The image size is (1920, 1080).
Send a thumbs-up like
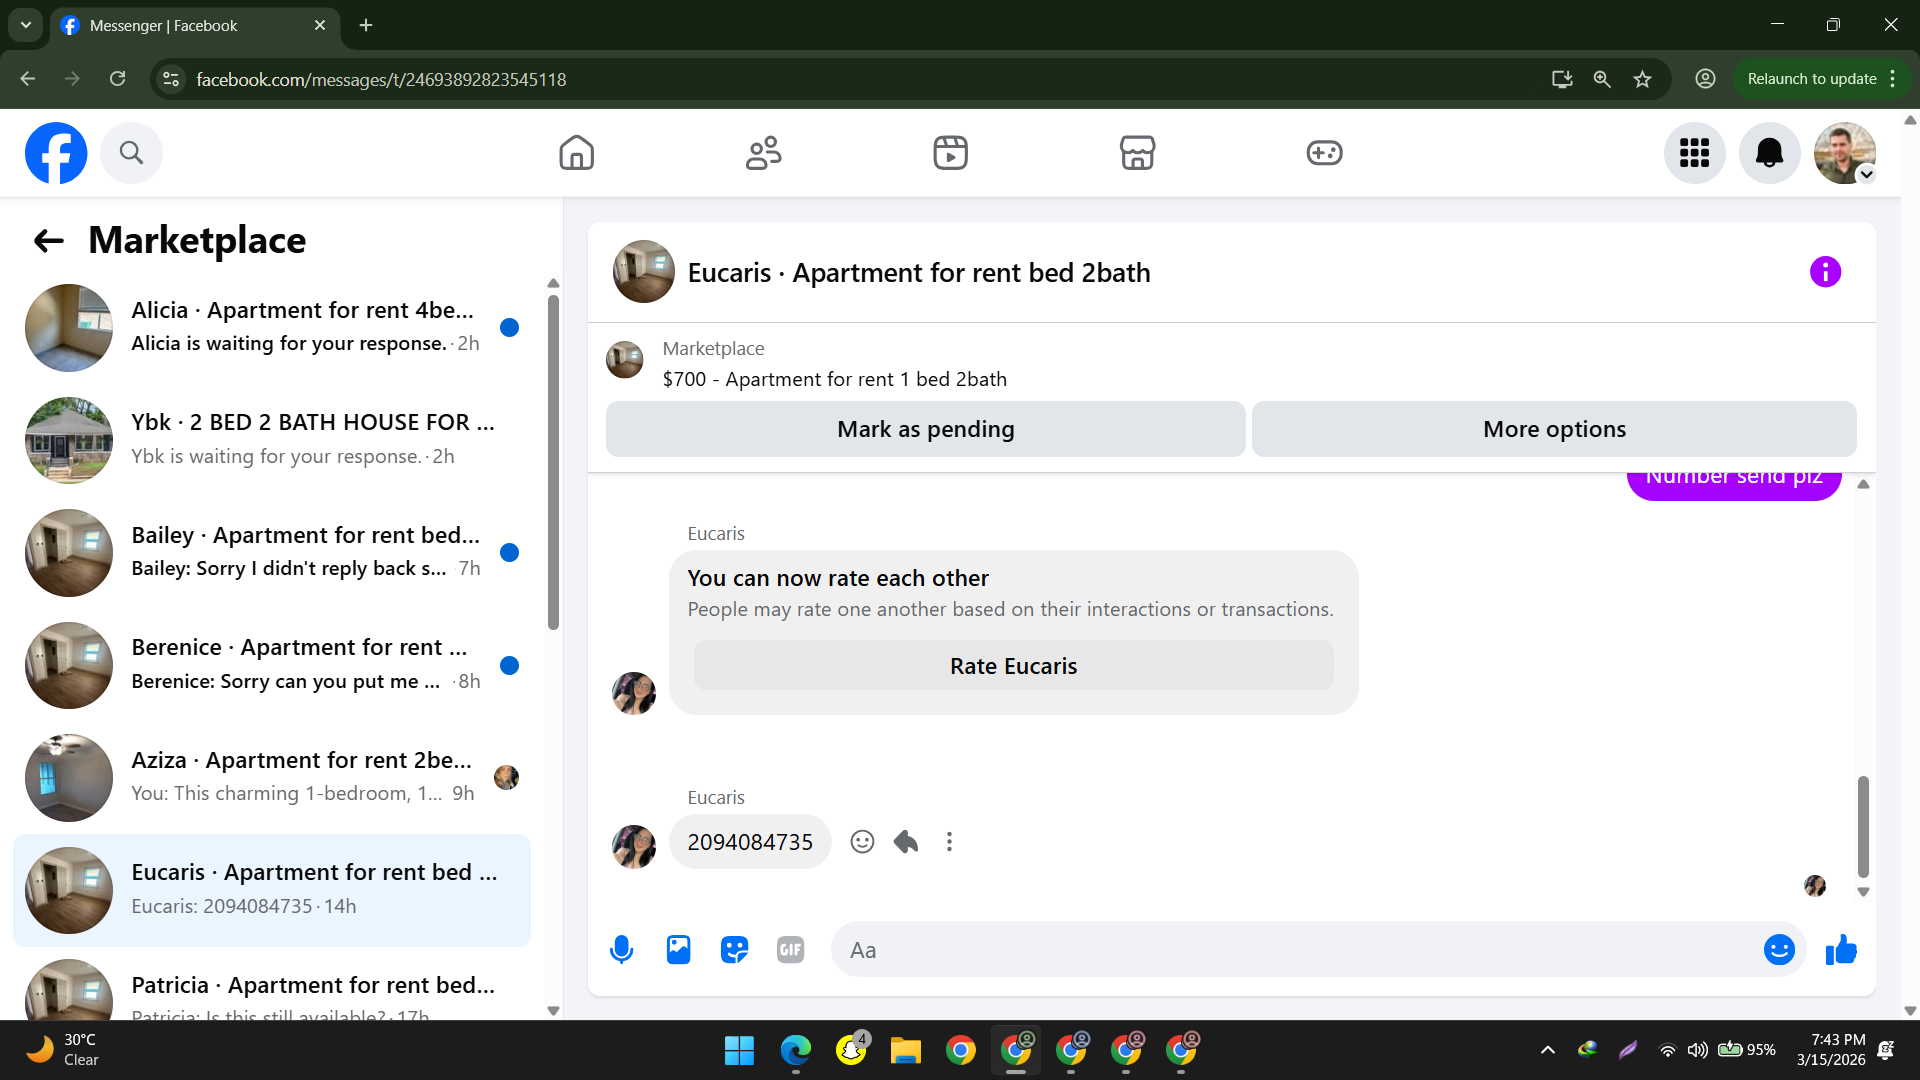(1841, 950)
